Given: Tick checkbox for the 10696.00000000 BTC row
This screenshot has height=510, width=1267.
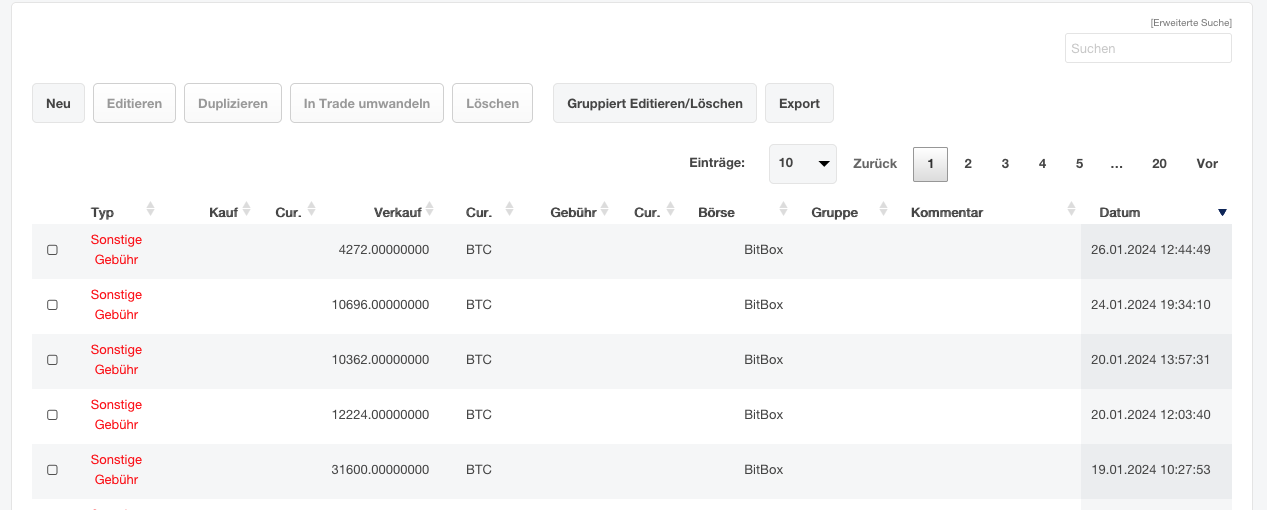Looking at the screenshot, I should click(x=53, y=305).
